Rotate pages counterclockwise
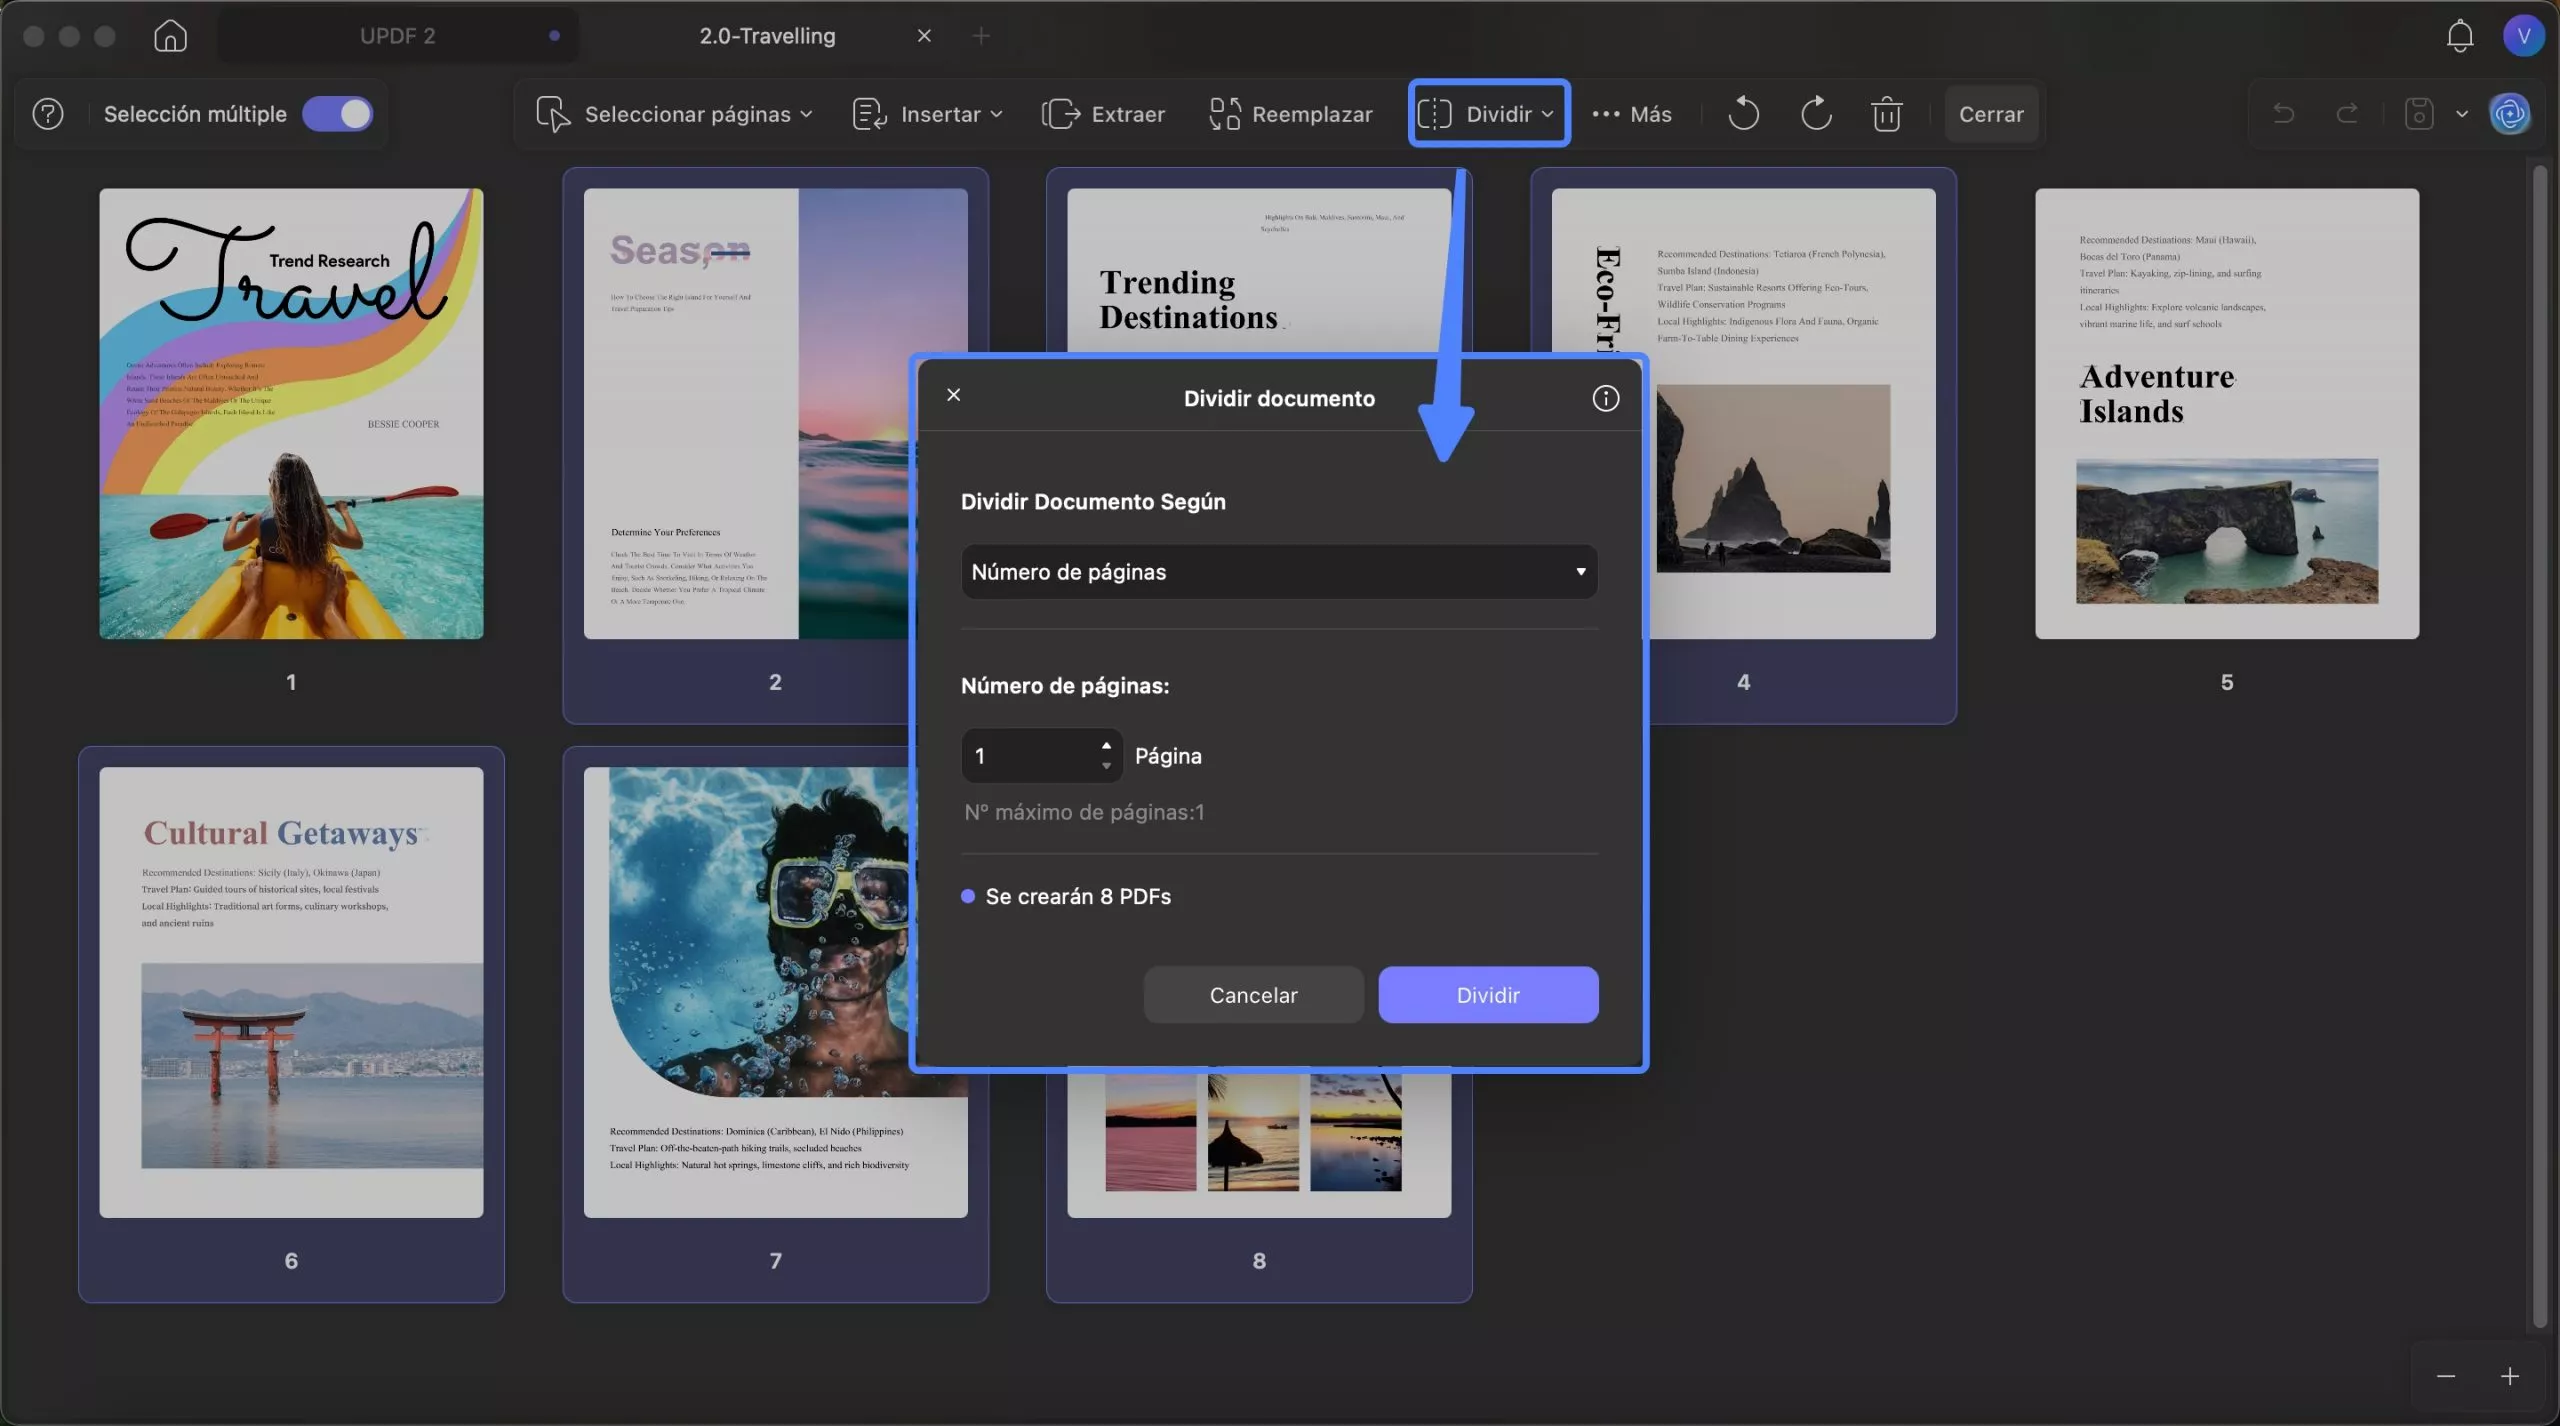Image resolution: width=2560 pixels, height=1426 pixels. (1743, 114)
